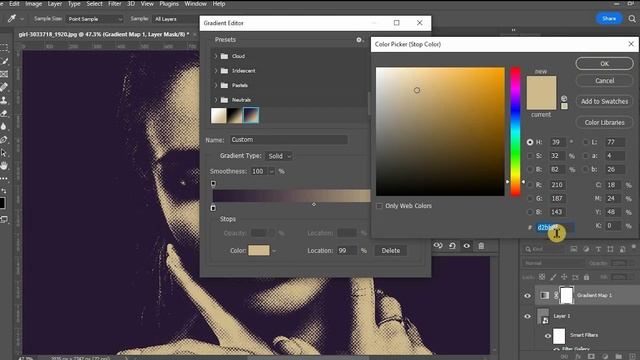This screenshot has height=360, width=640.
Task: Filter layers by shape layer icon
Action: click(x=610, y=249)
